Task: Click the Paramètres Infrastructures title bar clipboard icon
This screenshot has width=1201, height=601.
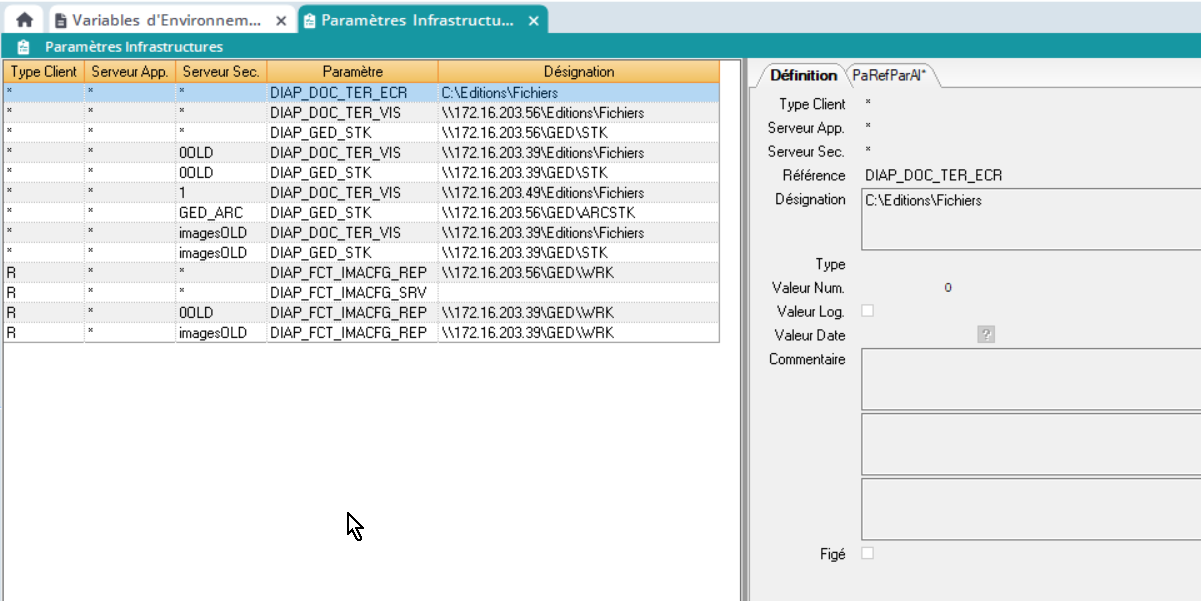Action: (x=23, y=47)
